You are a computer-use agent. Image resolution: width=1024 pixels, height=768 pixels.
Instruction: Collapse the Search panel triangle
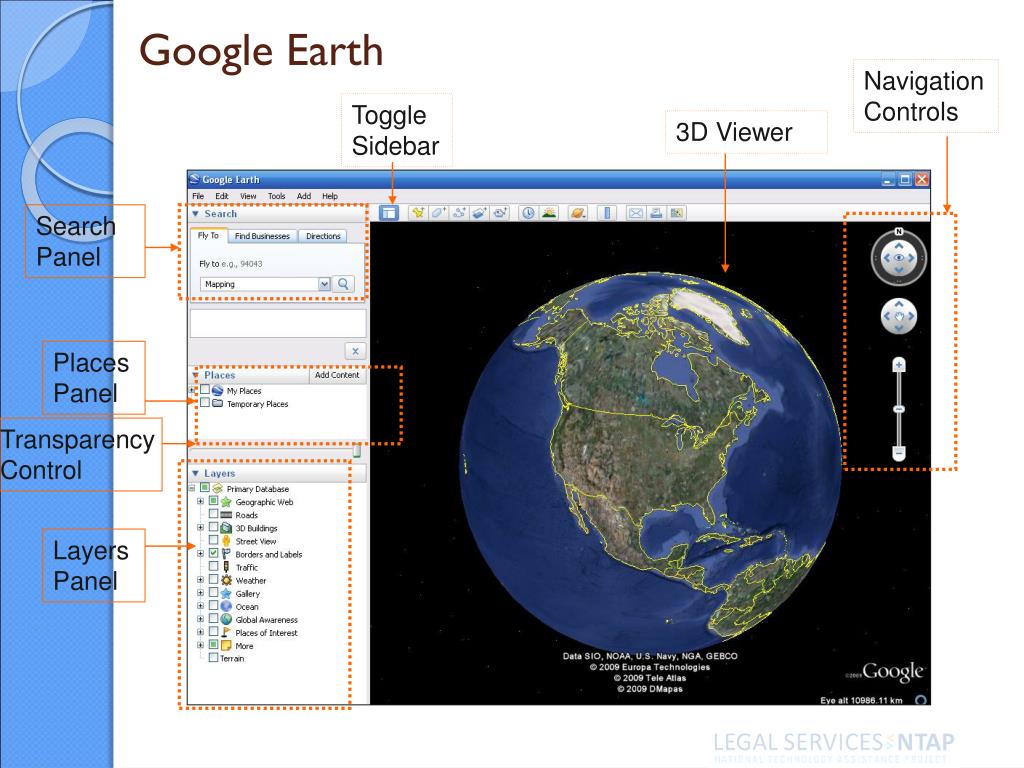point(195,214)
